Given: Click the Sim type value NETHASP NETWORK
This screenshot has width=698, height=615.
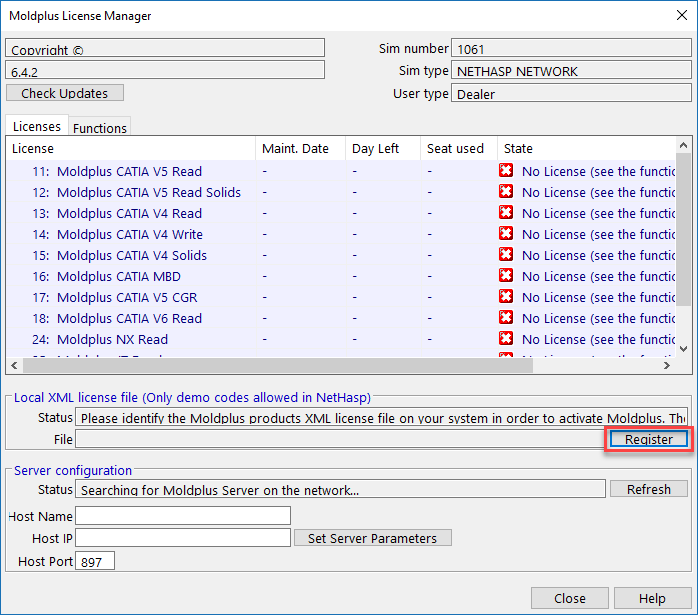Looking at the screenshot, I should coord(571,70).
